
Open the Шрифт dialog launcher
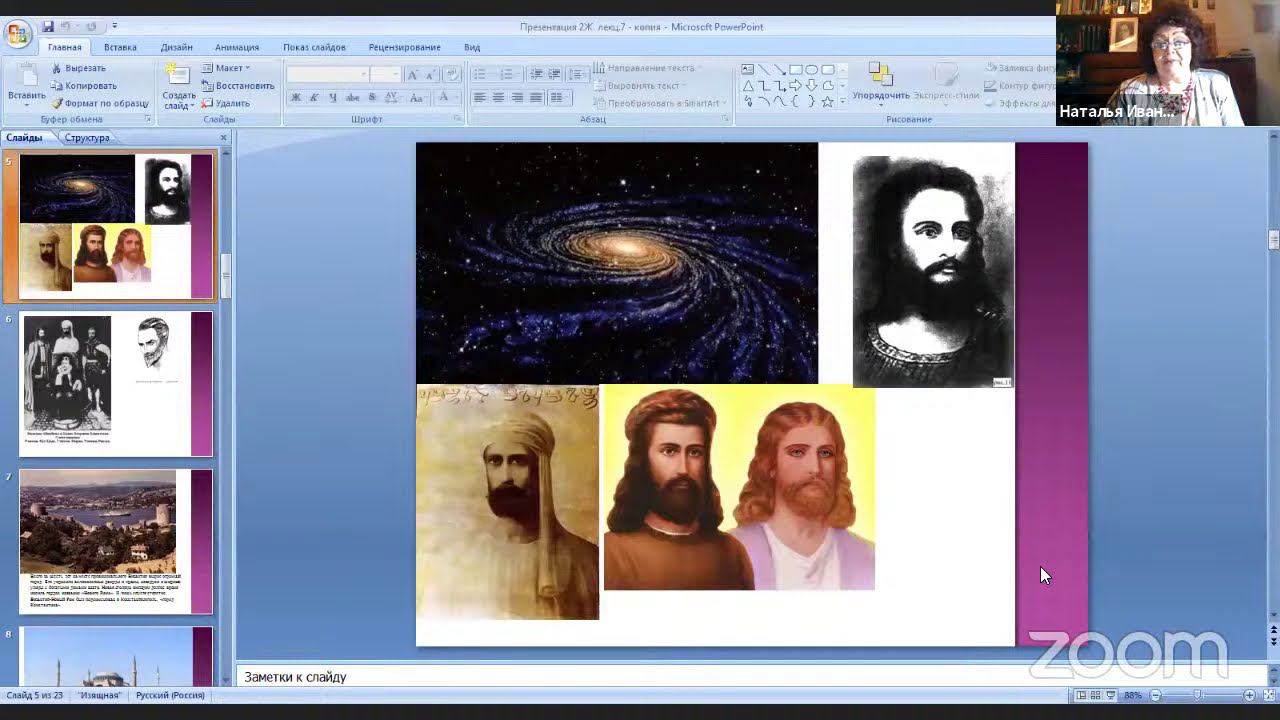coord(458,119)
